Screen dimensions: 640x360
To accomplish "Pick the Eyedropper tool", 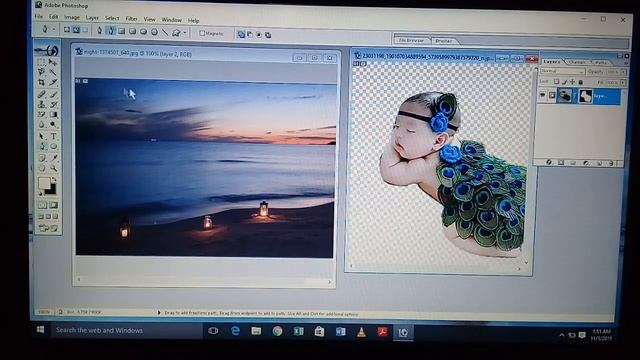I will tap(53, 158).
